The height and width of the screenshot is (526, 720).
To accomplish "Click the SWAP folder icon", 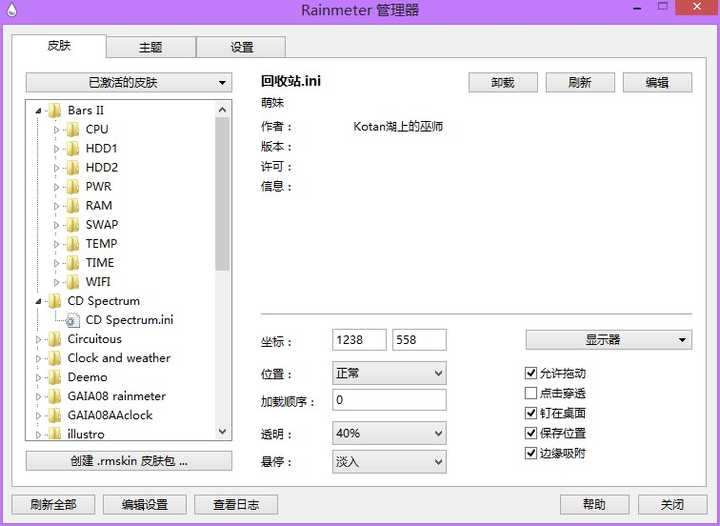I will (x=73, y=225).
